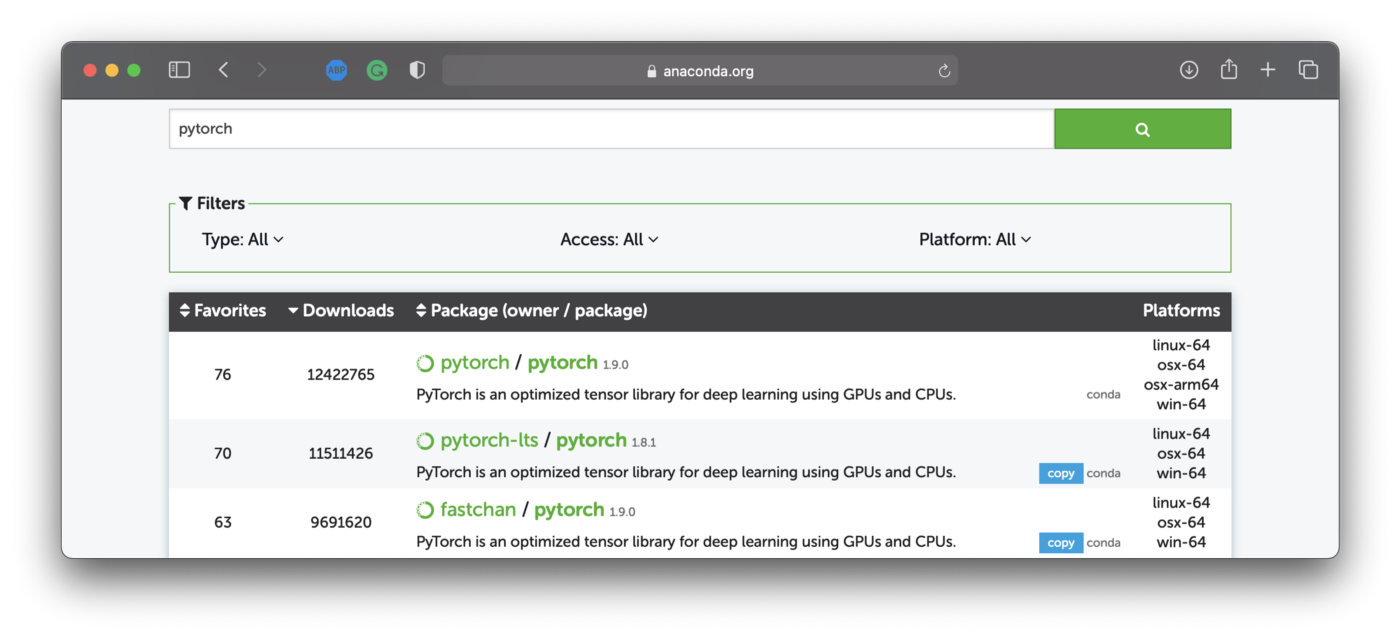Sort results by the Favorites column
The height and width of the screenshot is (639, 1400).
pyautogui.click(x=223, y=311)
